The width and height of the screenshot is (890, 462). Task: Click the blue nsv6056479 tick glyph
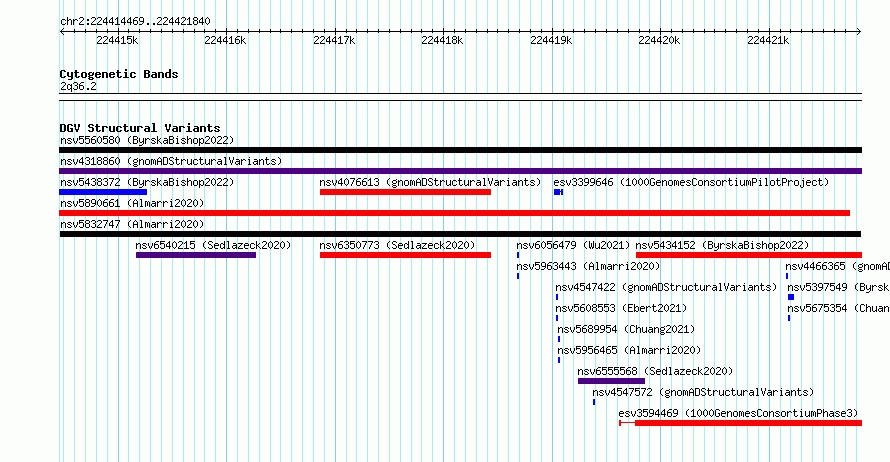point(518,255)
